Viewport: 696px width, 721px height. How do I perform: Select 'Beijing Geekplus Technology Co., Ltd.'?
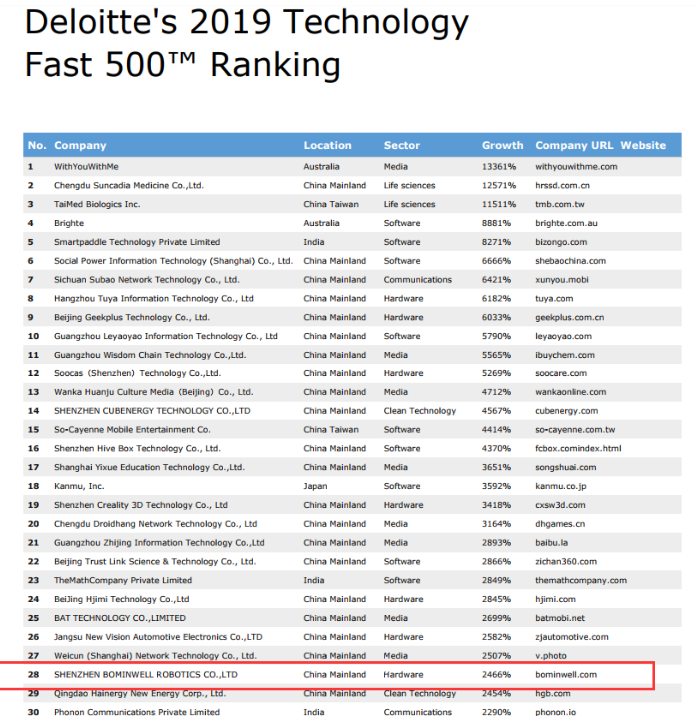point(131,317)
